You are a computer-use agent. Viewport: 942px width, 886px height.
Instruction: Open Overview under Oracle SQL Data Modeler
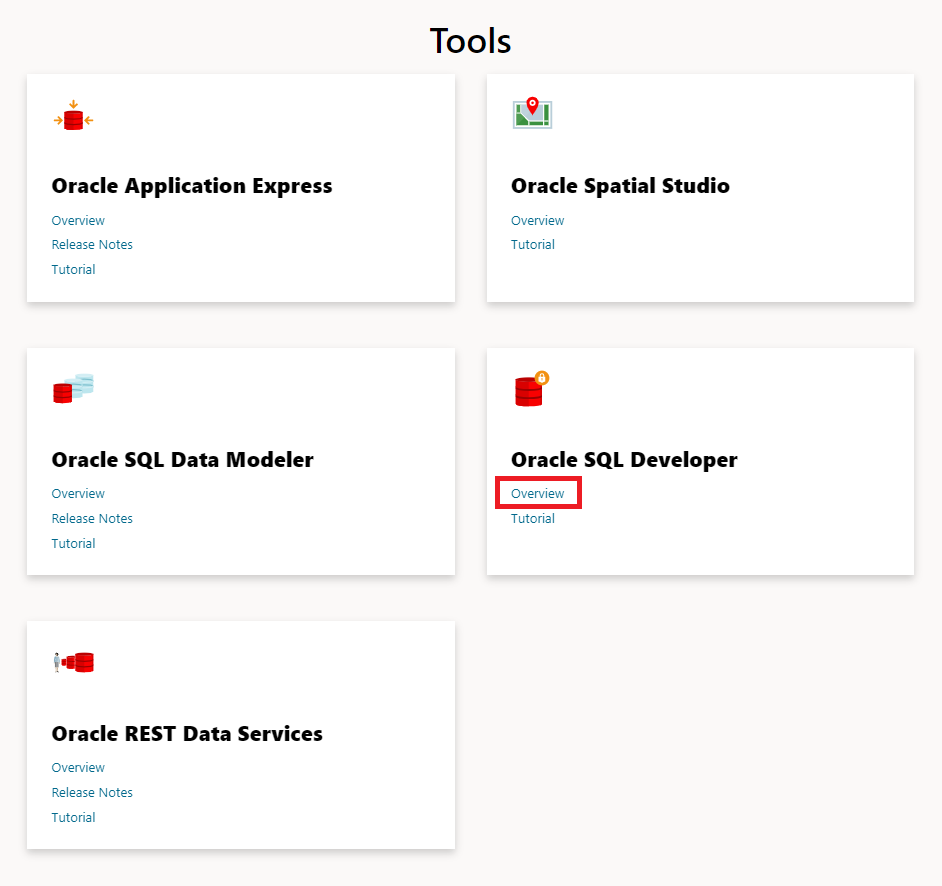coord(78,493)
